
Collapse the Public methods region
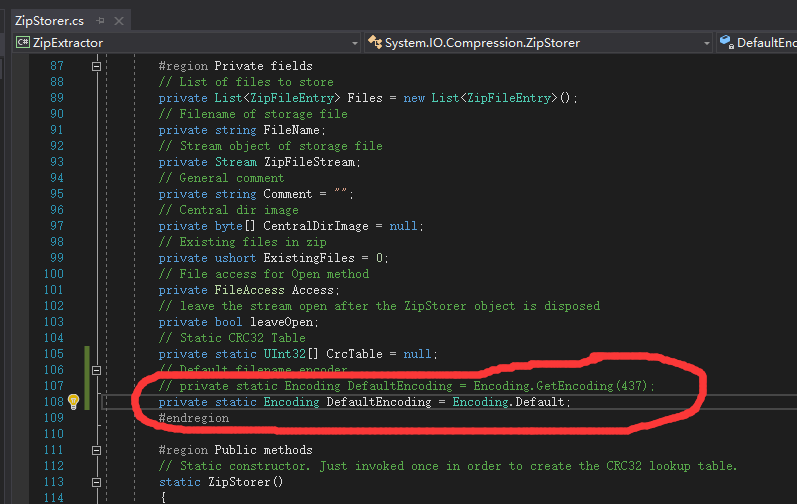(96, 450)
